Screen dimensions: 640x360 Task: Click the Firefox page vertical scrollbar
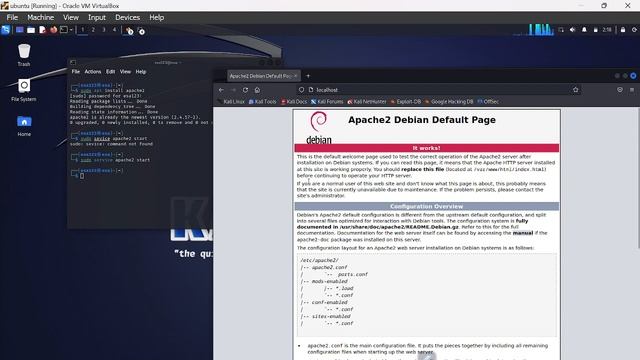tap(638, 180)
